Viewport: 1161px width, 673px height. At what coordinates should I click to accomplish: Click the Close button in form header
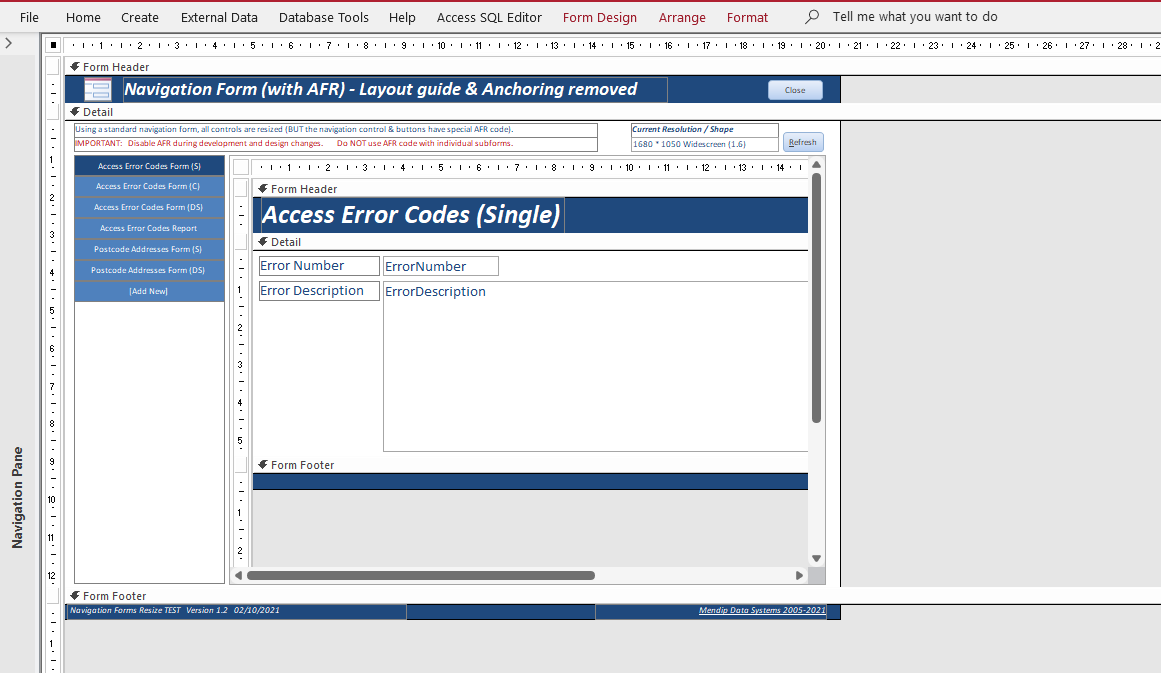point(795,90)
